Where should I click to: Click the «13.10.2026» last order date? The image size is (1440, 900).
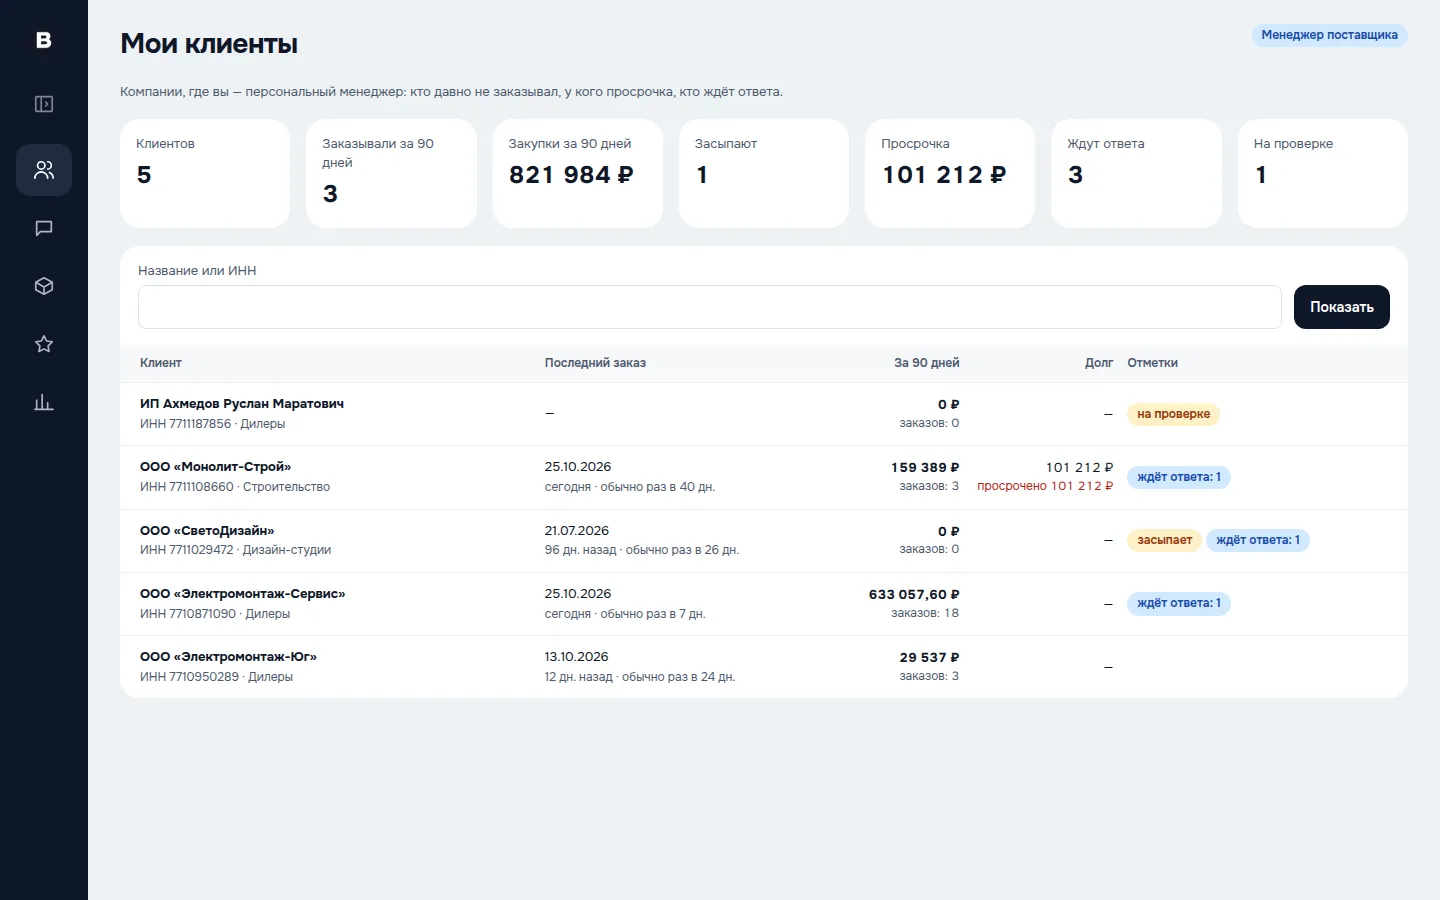pos(577,657)
